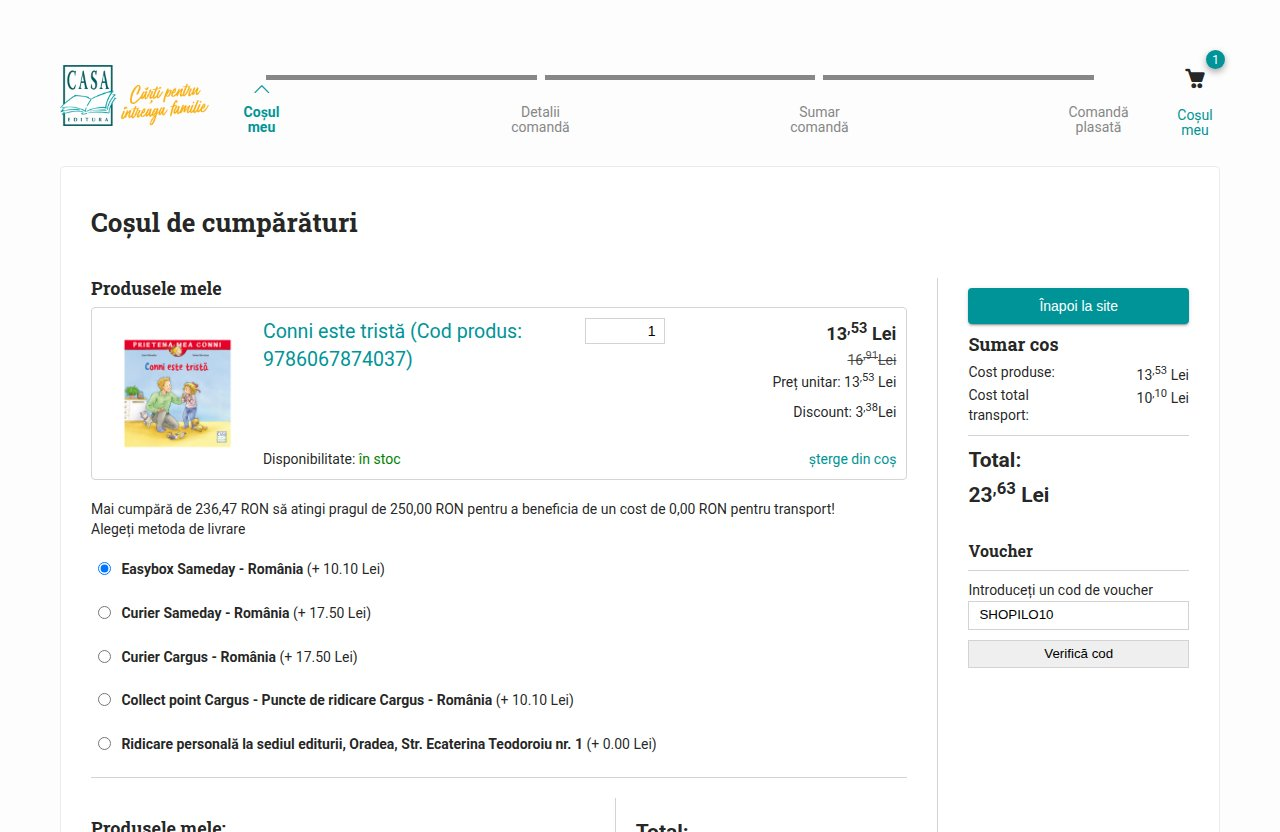Open the shopping cart icon in header
This screenshot has height=832, width=1280.
[x=1194, y=79]
